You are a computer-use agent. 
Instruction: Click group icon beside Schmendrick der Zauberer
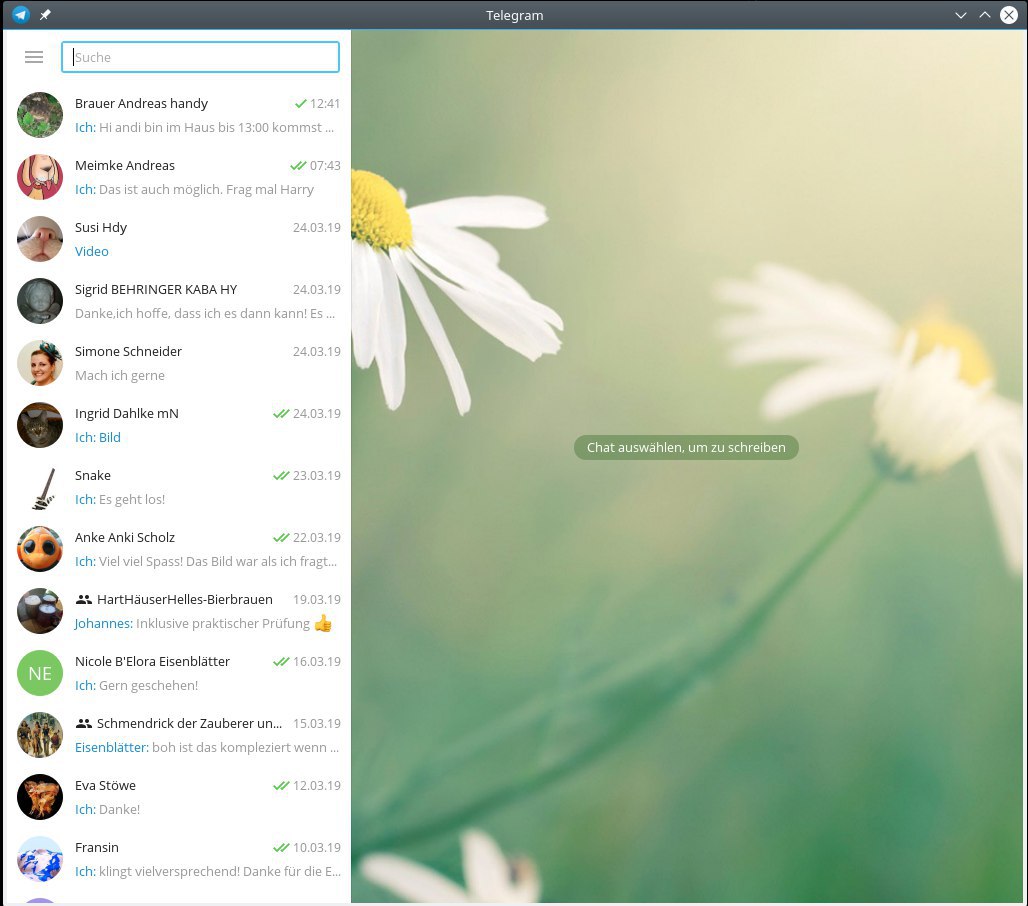point(84,724)
